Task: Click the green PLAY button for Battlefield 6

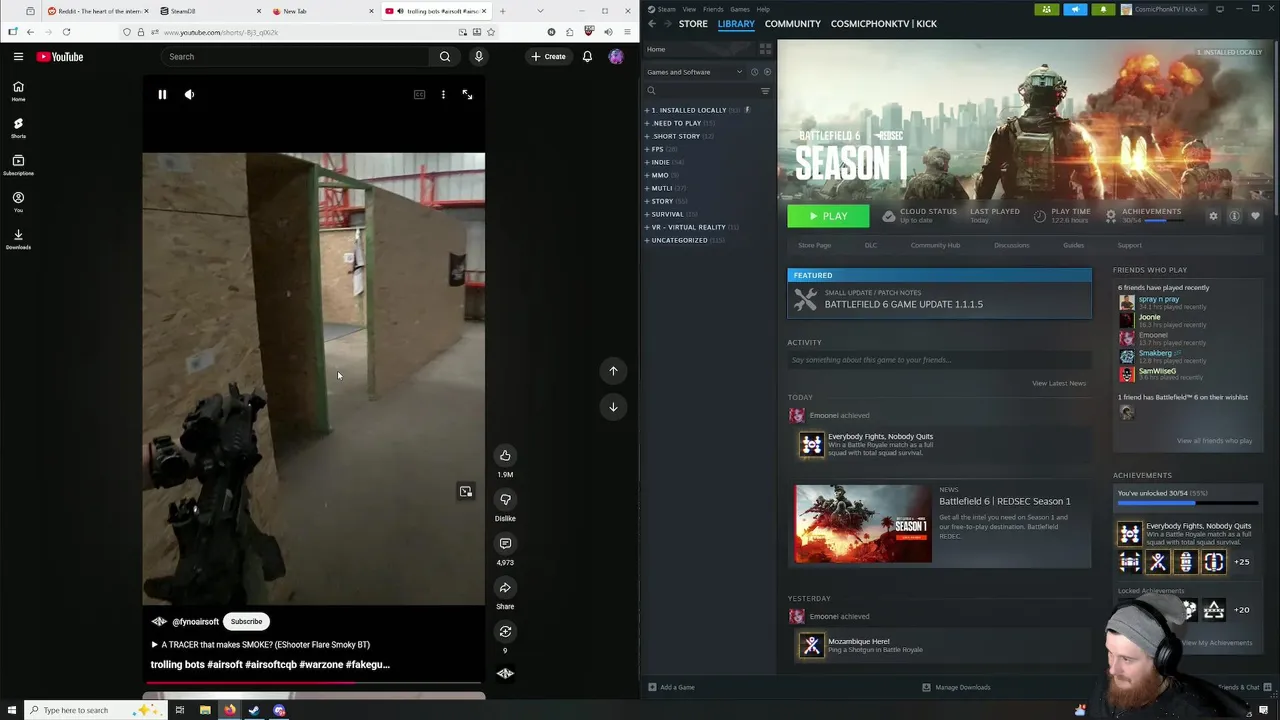Action: pos(828,216)
